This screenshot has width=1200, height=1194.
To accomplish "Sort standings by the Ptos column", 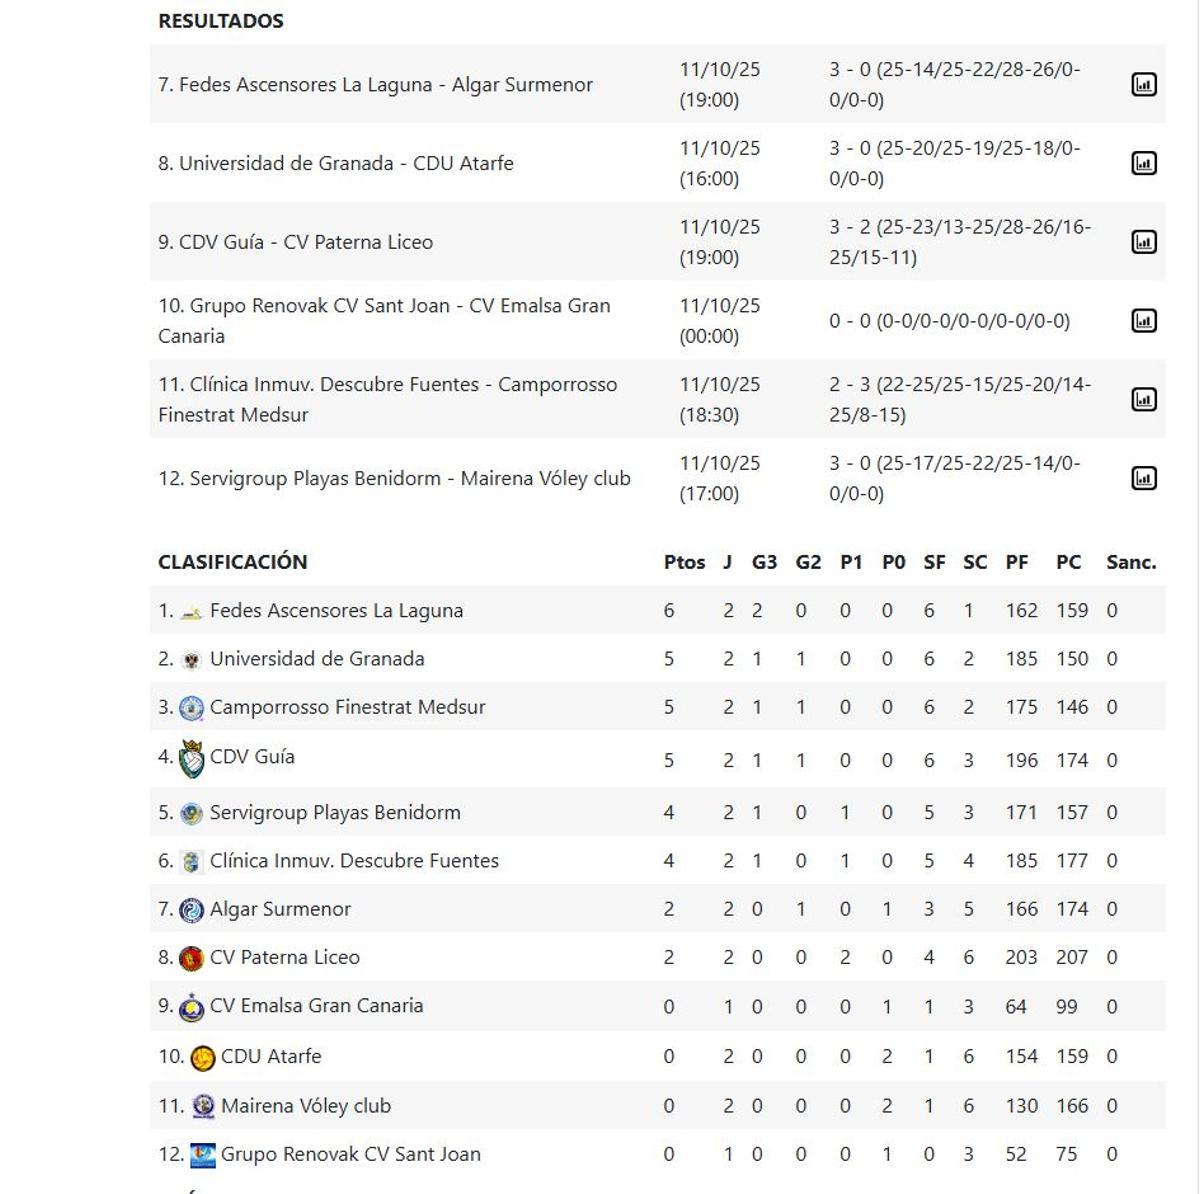I will click(x=684, y=561).
